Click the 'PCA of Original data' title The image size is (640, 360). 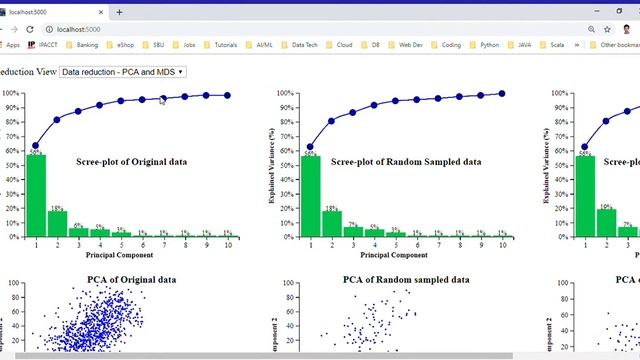[x=132, y=280]
